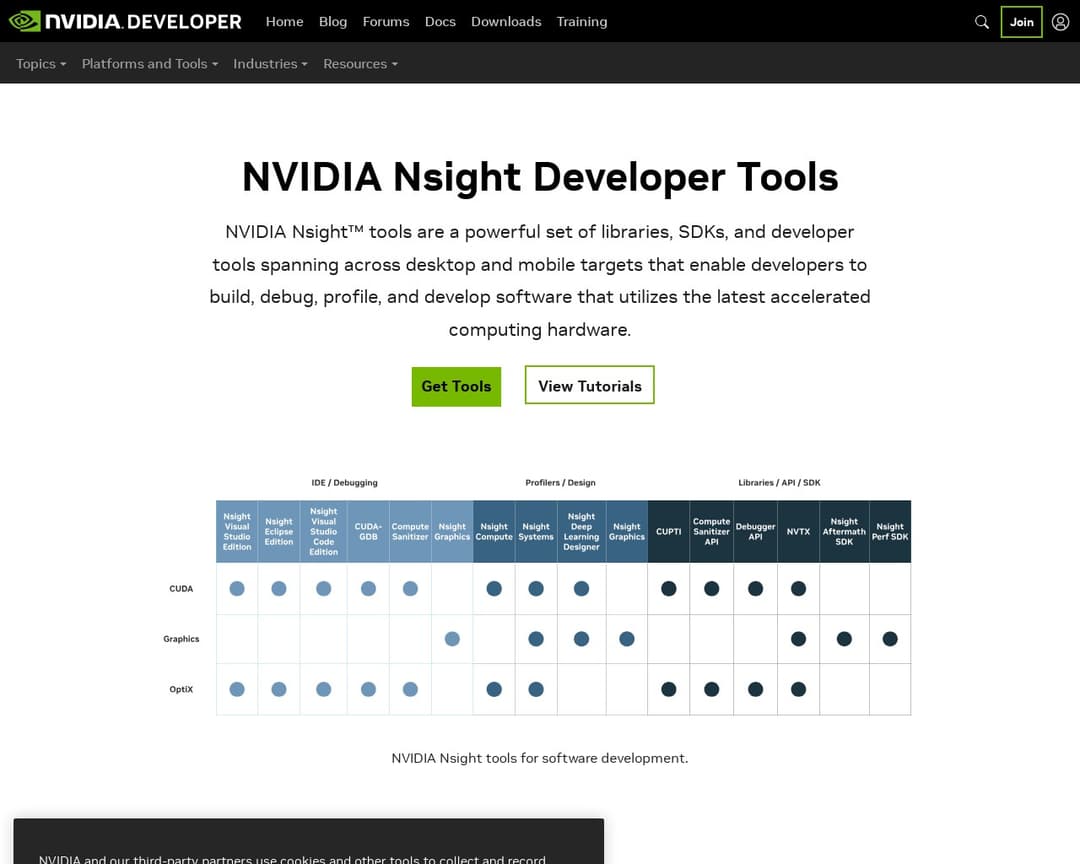Click the Nsight Eclipse Edition column header
Screen dimensions: 1080x864
point(279,531)
